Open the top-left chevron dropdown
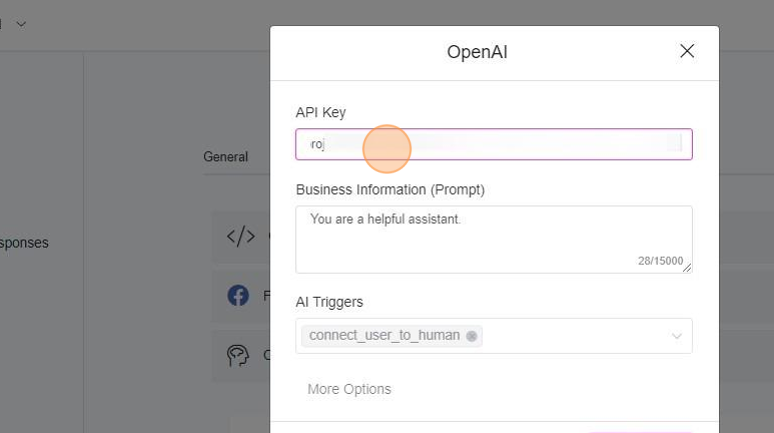This screenshot has width=774, height=433. click(21, 23)
